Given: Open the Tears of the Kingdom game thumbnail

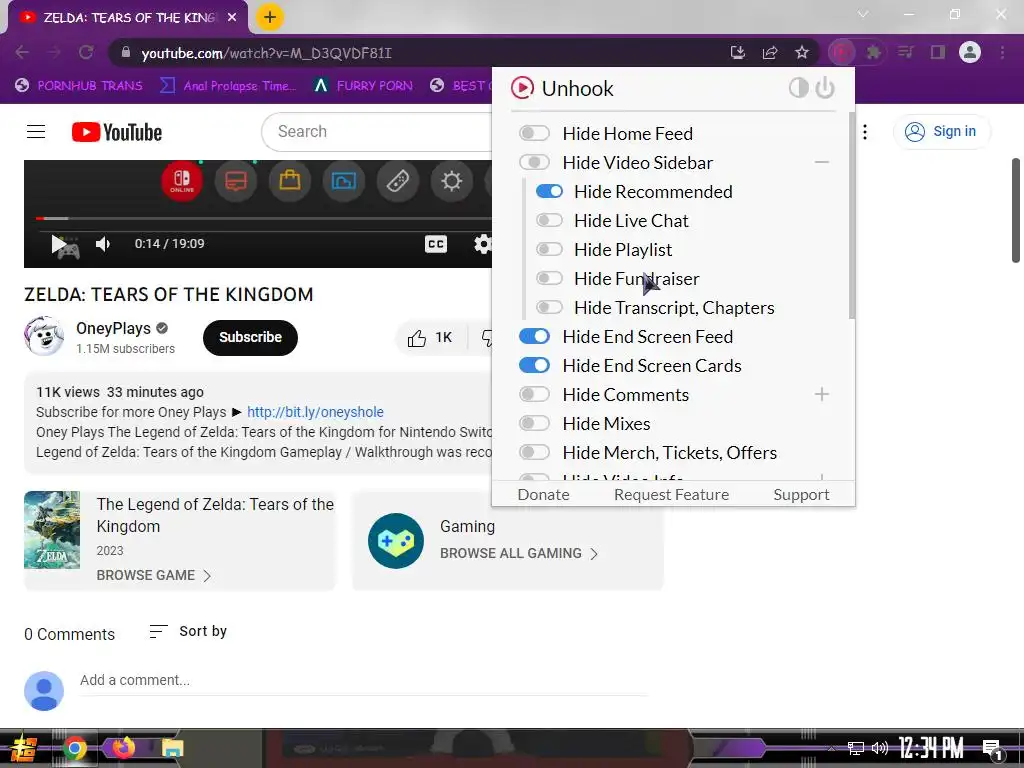Looking at the screenshot, I should (52, 530).
